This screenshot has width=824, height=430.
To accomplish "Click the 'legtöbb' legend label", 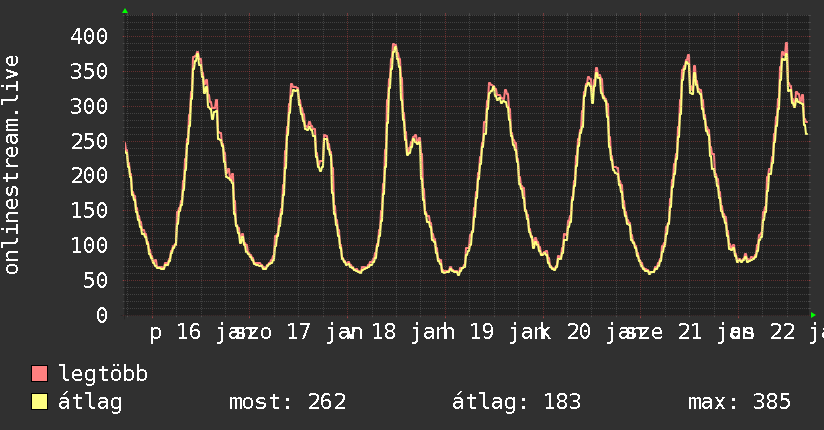I will coord(103,374).
